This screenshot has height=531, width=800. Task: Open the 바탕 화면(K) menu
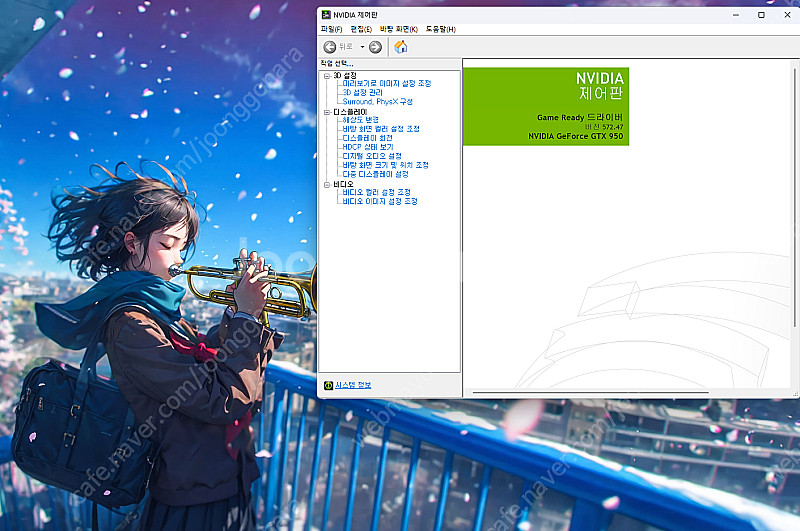[x=398, y=29]
